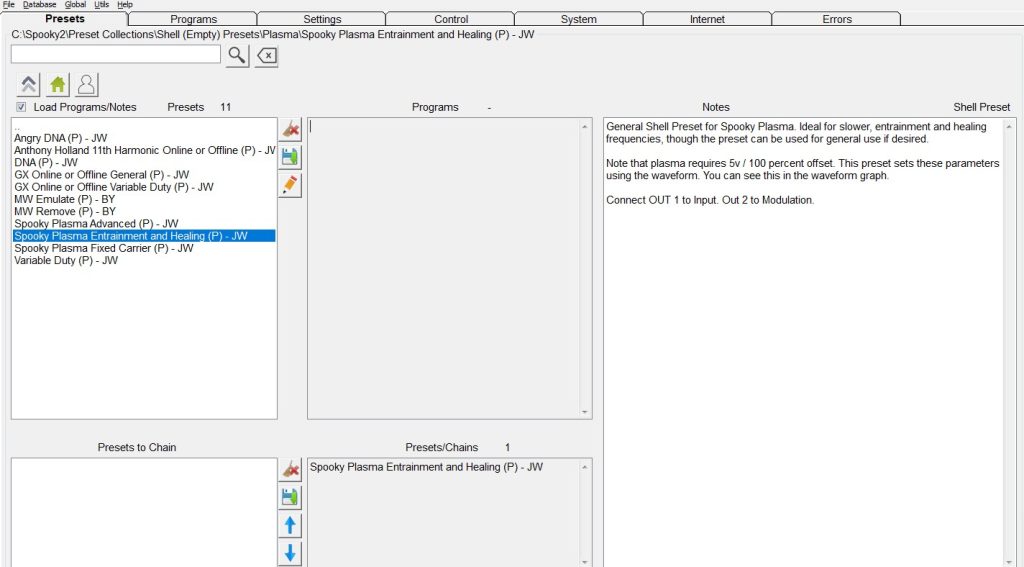Click inside the preset search input field

tap(115, 55)
